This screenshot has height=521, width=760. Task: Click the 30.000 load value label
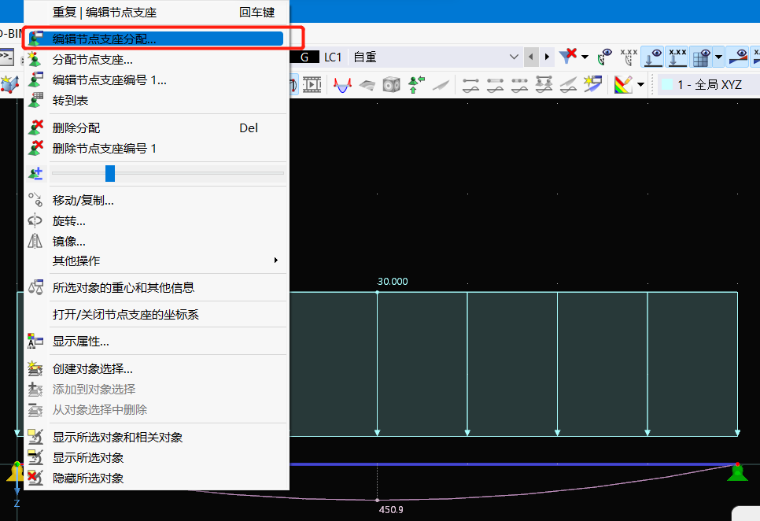pyautogui.click(x=393, y=282)
